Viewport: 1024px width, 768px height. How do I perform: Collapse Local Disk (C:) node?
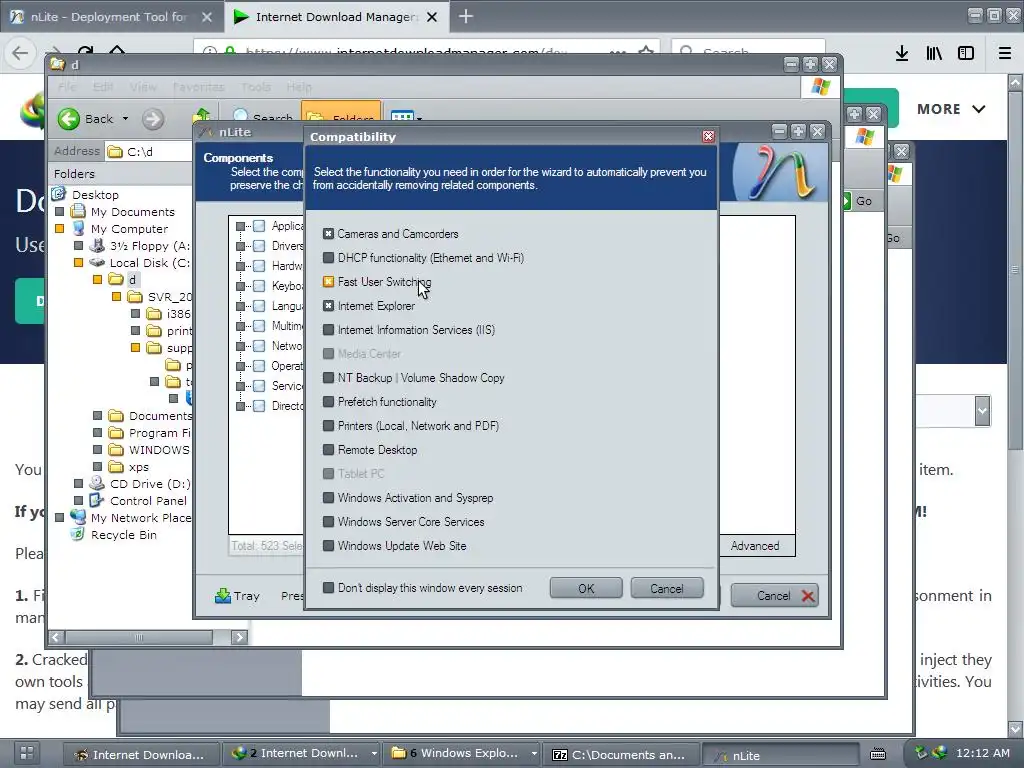click(78, 263)
